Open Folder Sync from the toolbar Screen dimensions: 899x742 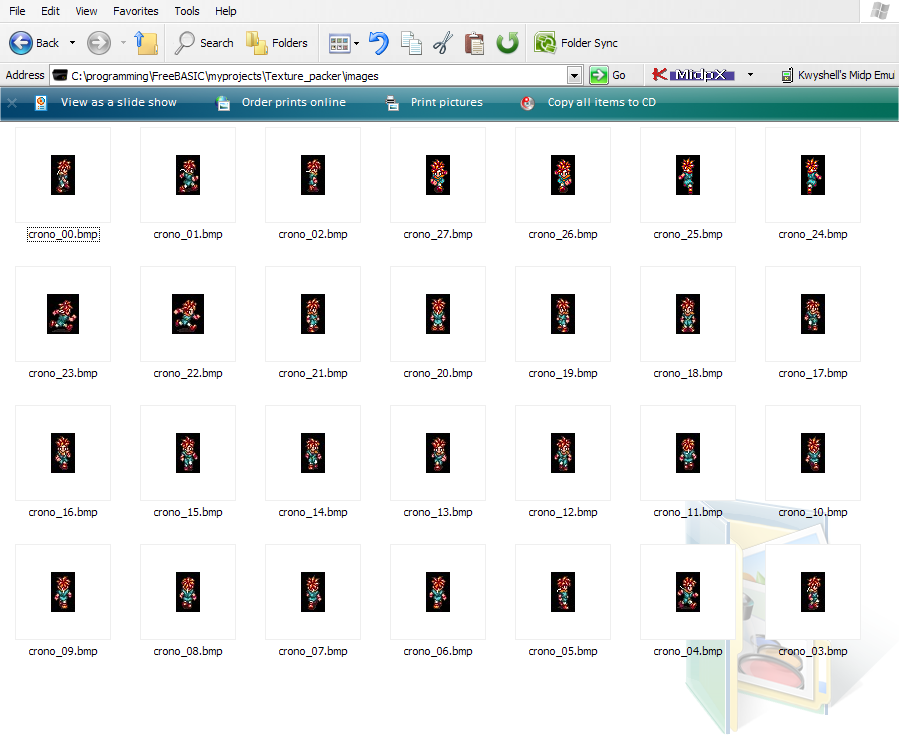point(576,43)
